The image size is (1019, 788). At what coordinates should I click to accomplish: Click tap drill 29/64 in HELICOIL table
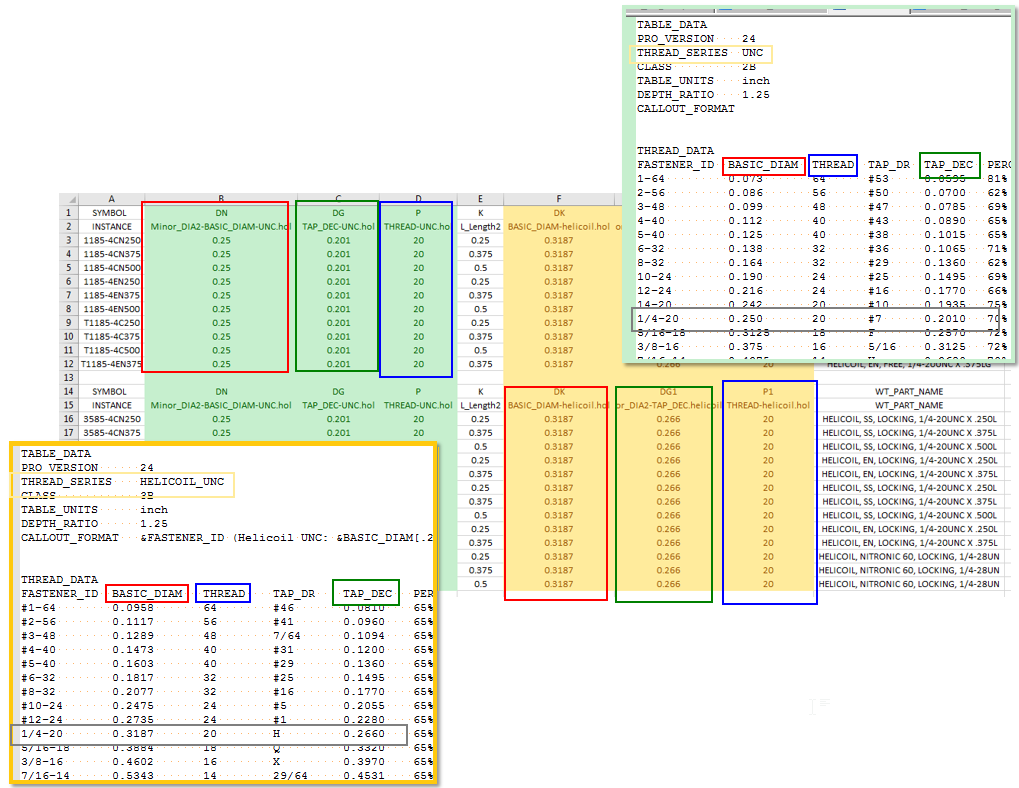tap(290, 776)
